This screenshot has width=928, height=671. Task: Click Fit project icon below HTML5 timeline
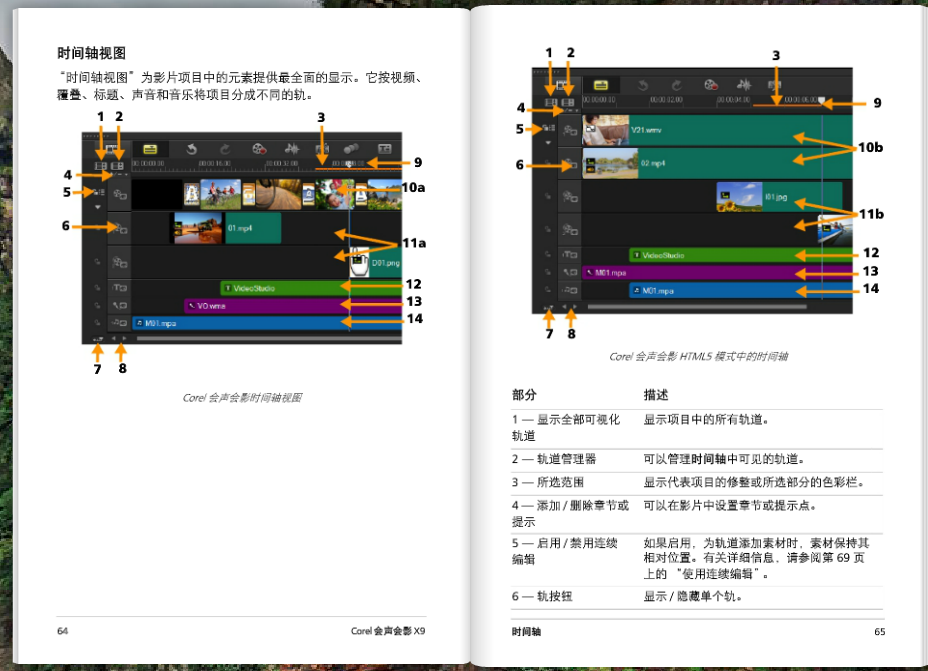[548, 307]
